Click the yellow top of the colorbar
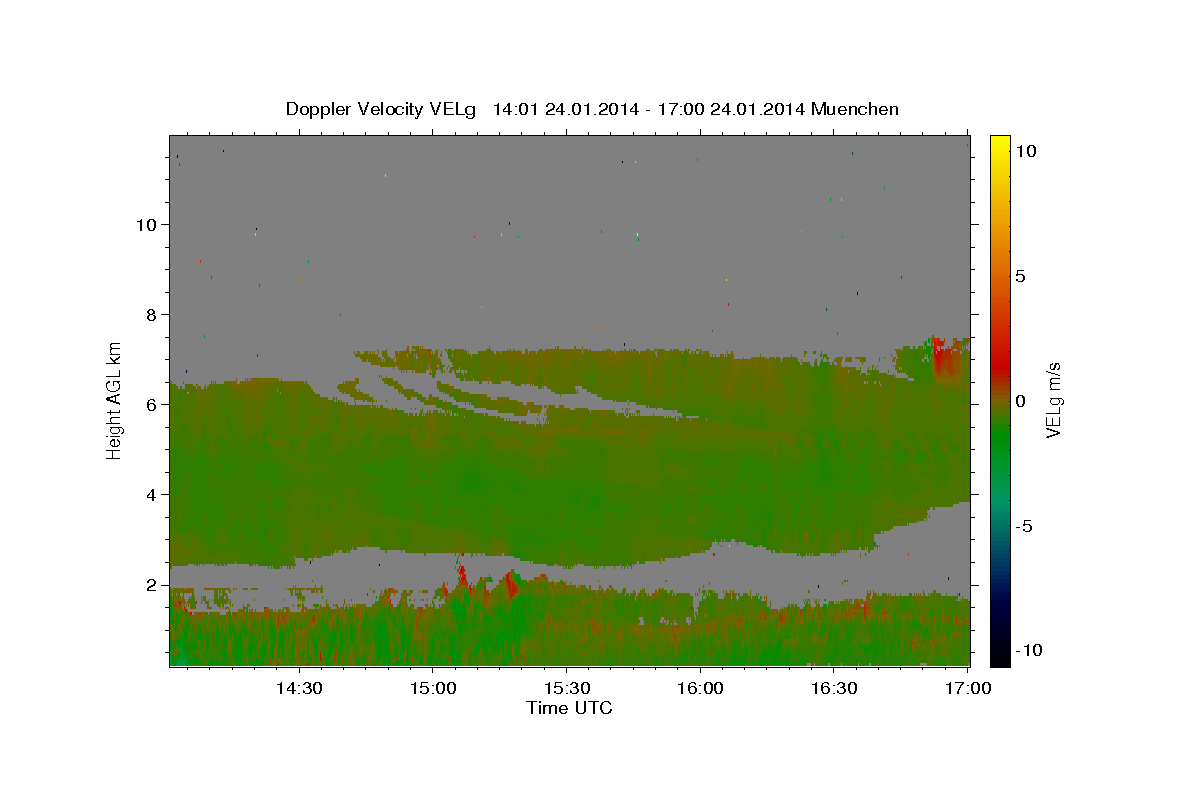 pos(1000,143)
